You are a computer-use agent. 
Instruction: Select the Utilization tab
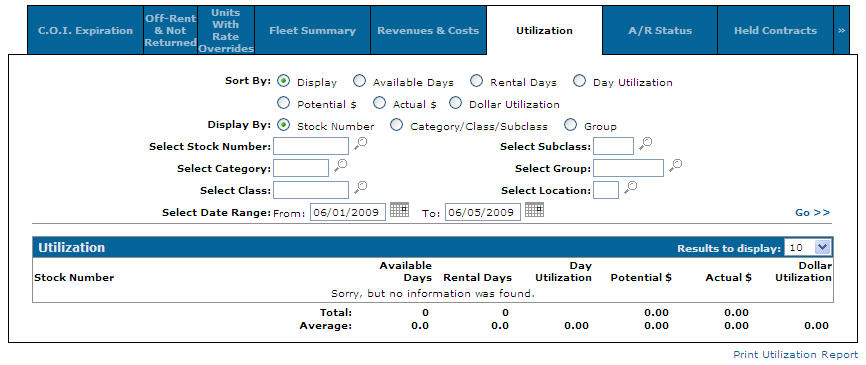coord(545,30)
